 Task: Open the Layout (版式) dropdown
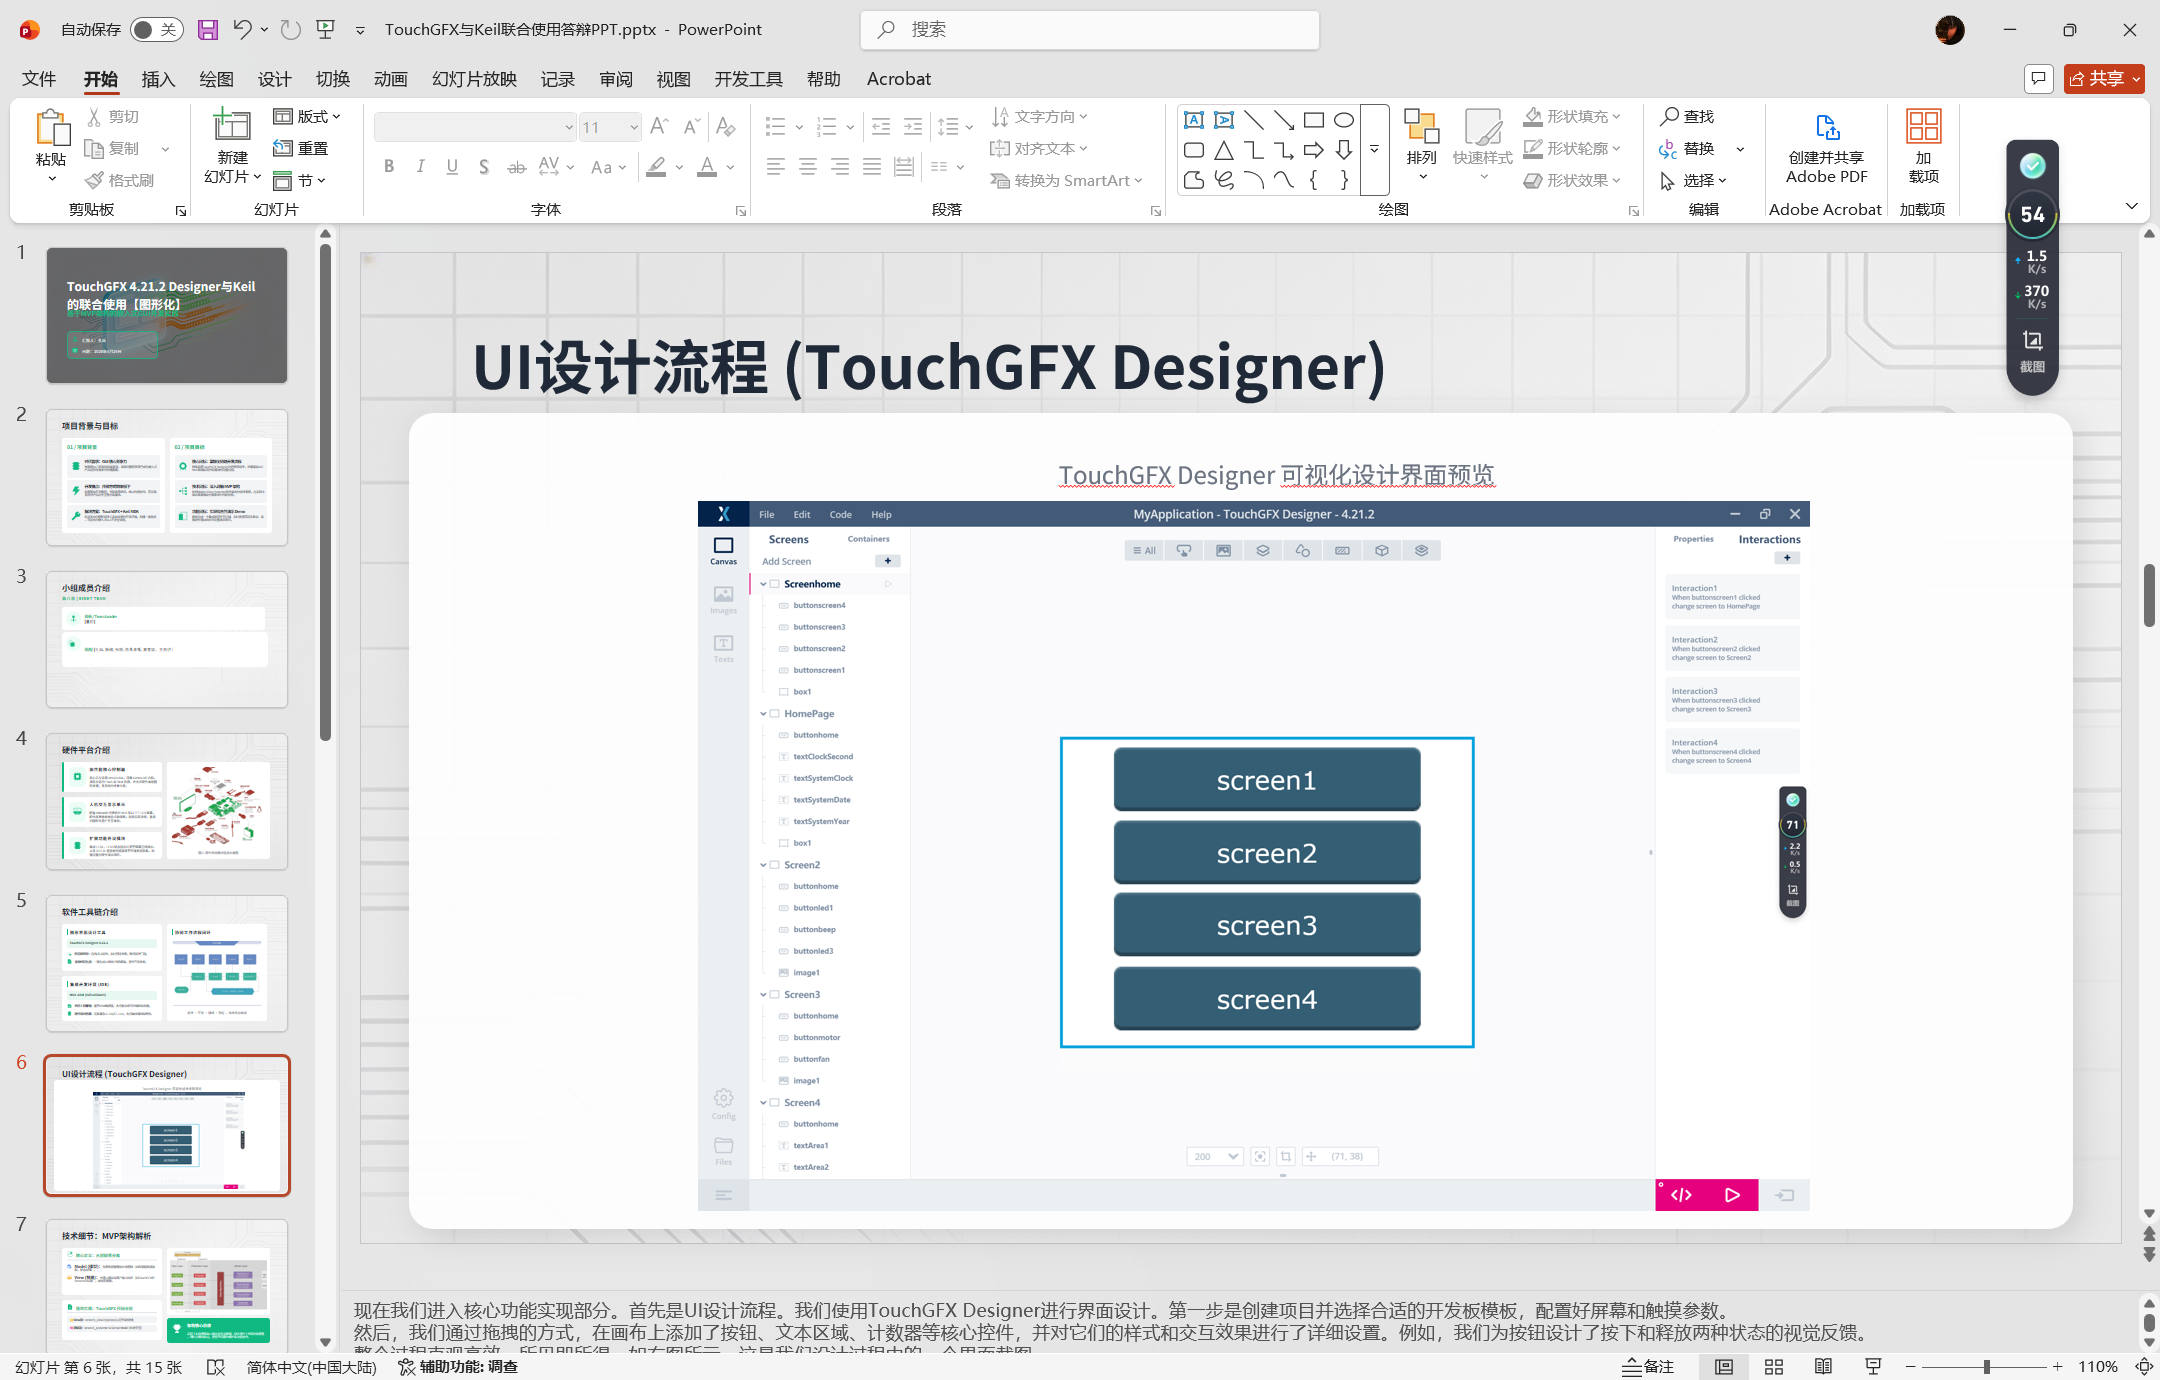tap(309, 117)
